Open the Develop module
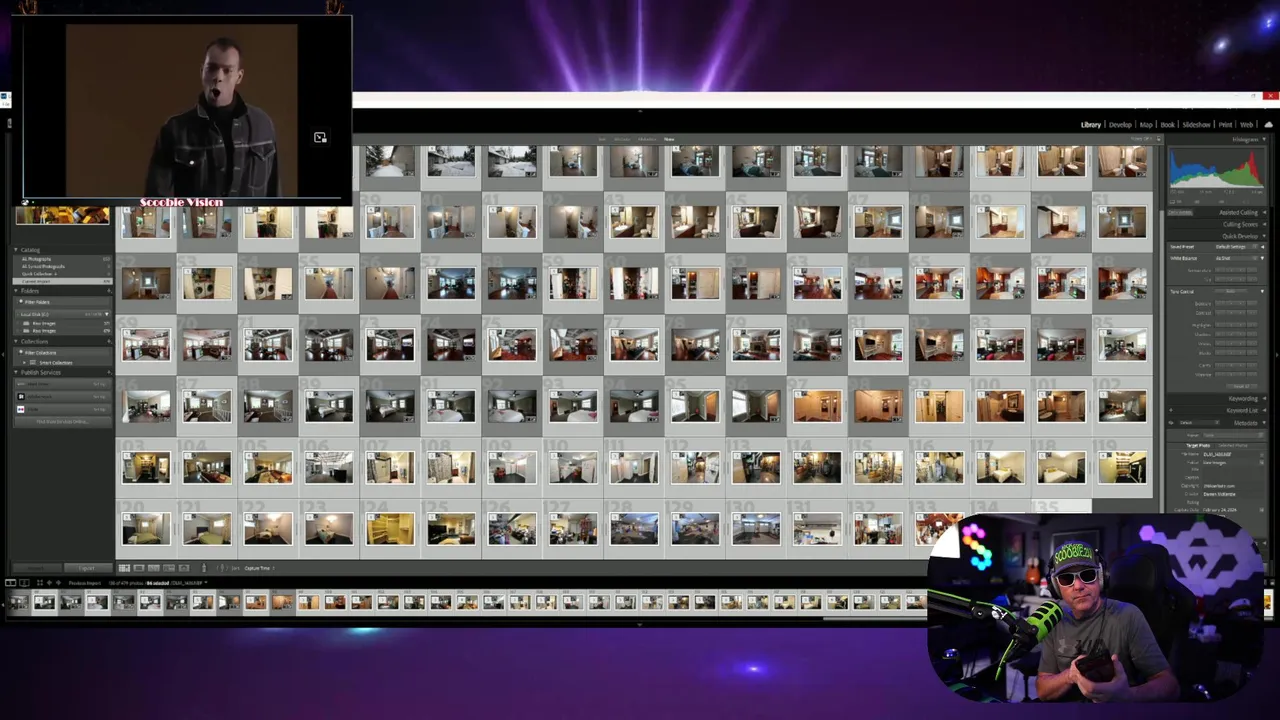This screenshot has height=720, width=1280. click(x=1120, y=125)
